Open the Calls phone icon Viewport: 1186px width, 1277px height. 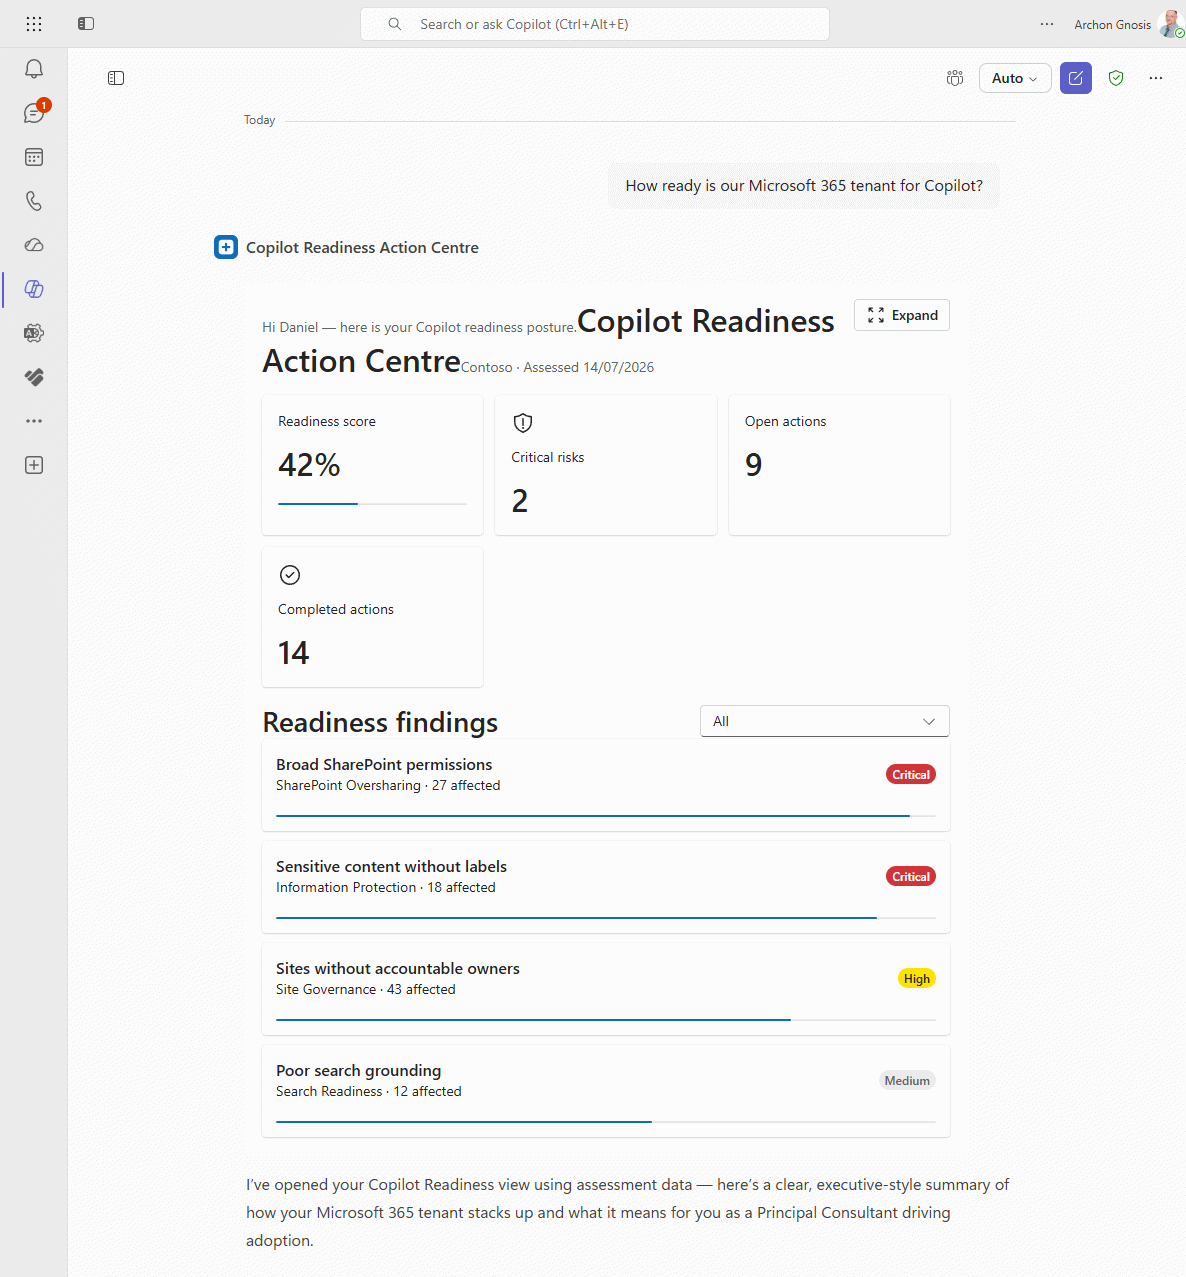point(34,201)
